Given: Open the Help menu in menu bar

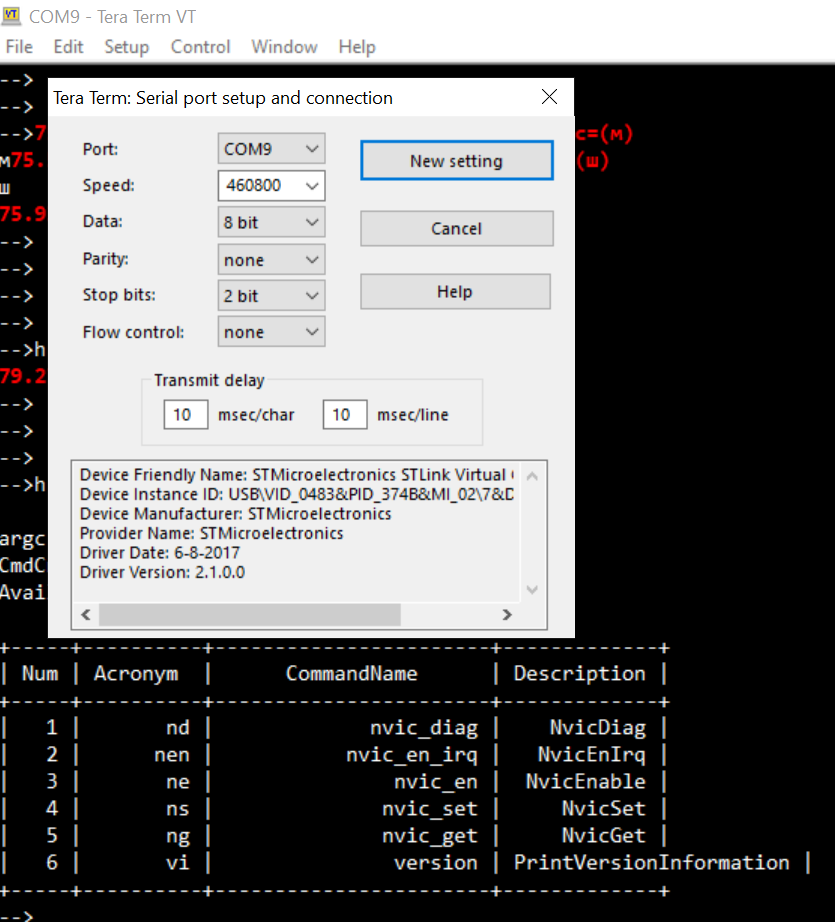Looking at the screenshot, I should point(357,47).
